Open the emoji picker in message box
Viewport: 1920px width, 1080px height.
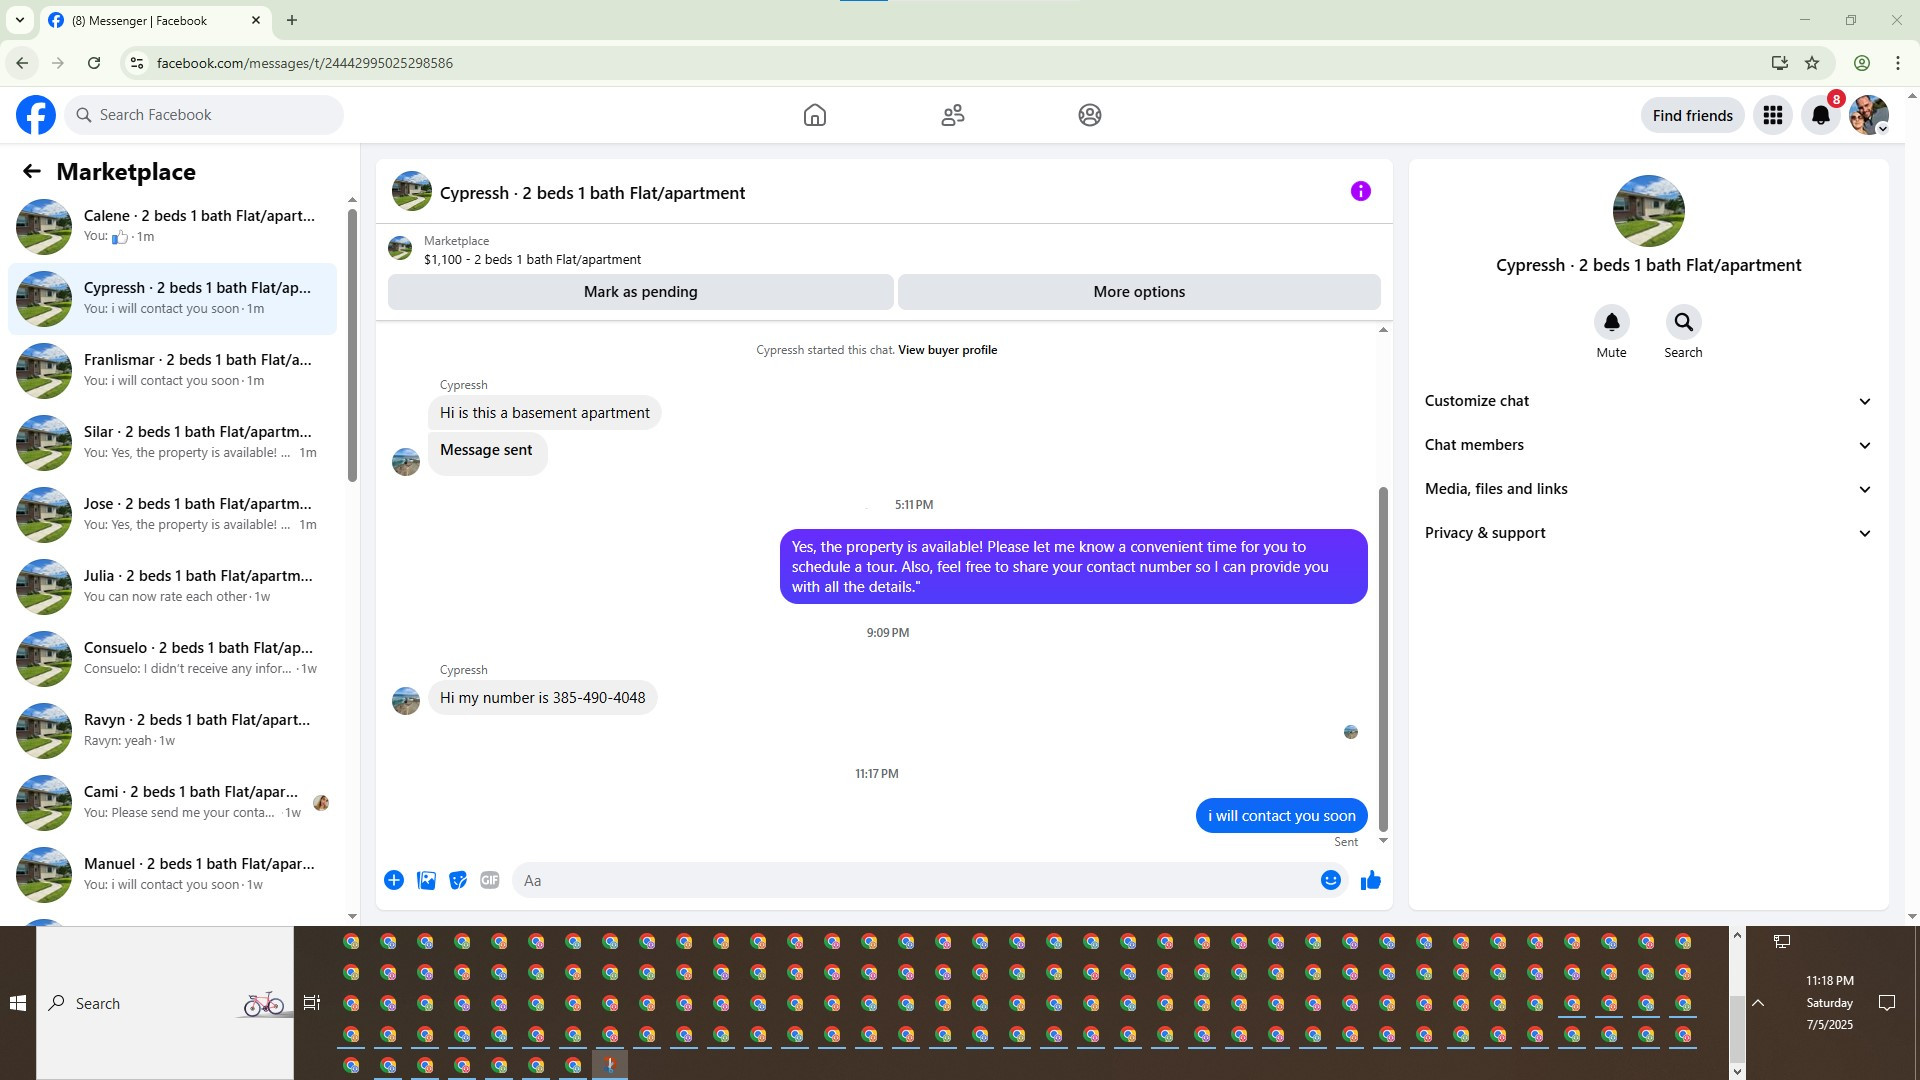(1330, 880)
